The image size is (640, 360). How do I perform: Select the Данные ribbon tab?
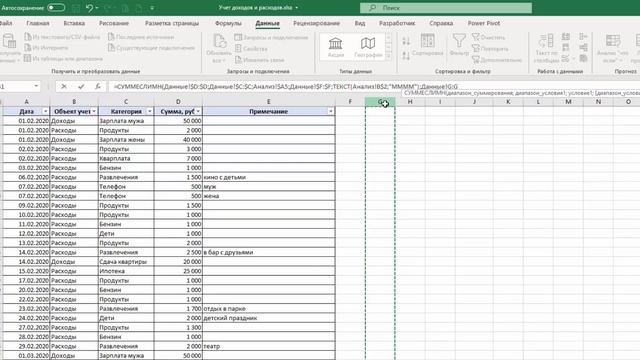267,23
